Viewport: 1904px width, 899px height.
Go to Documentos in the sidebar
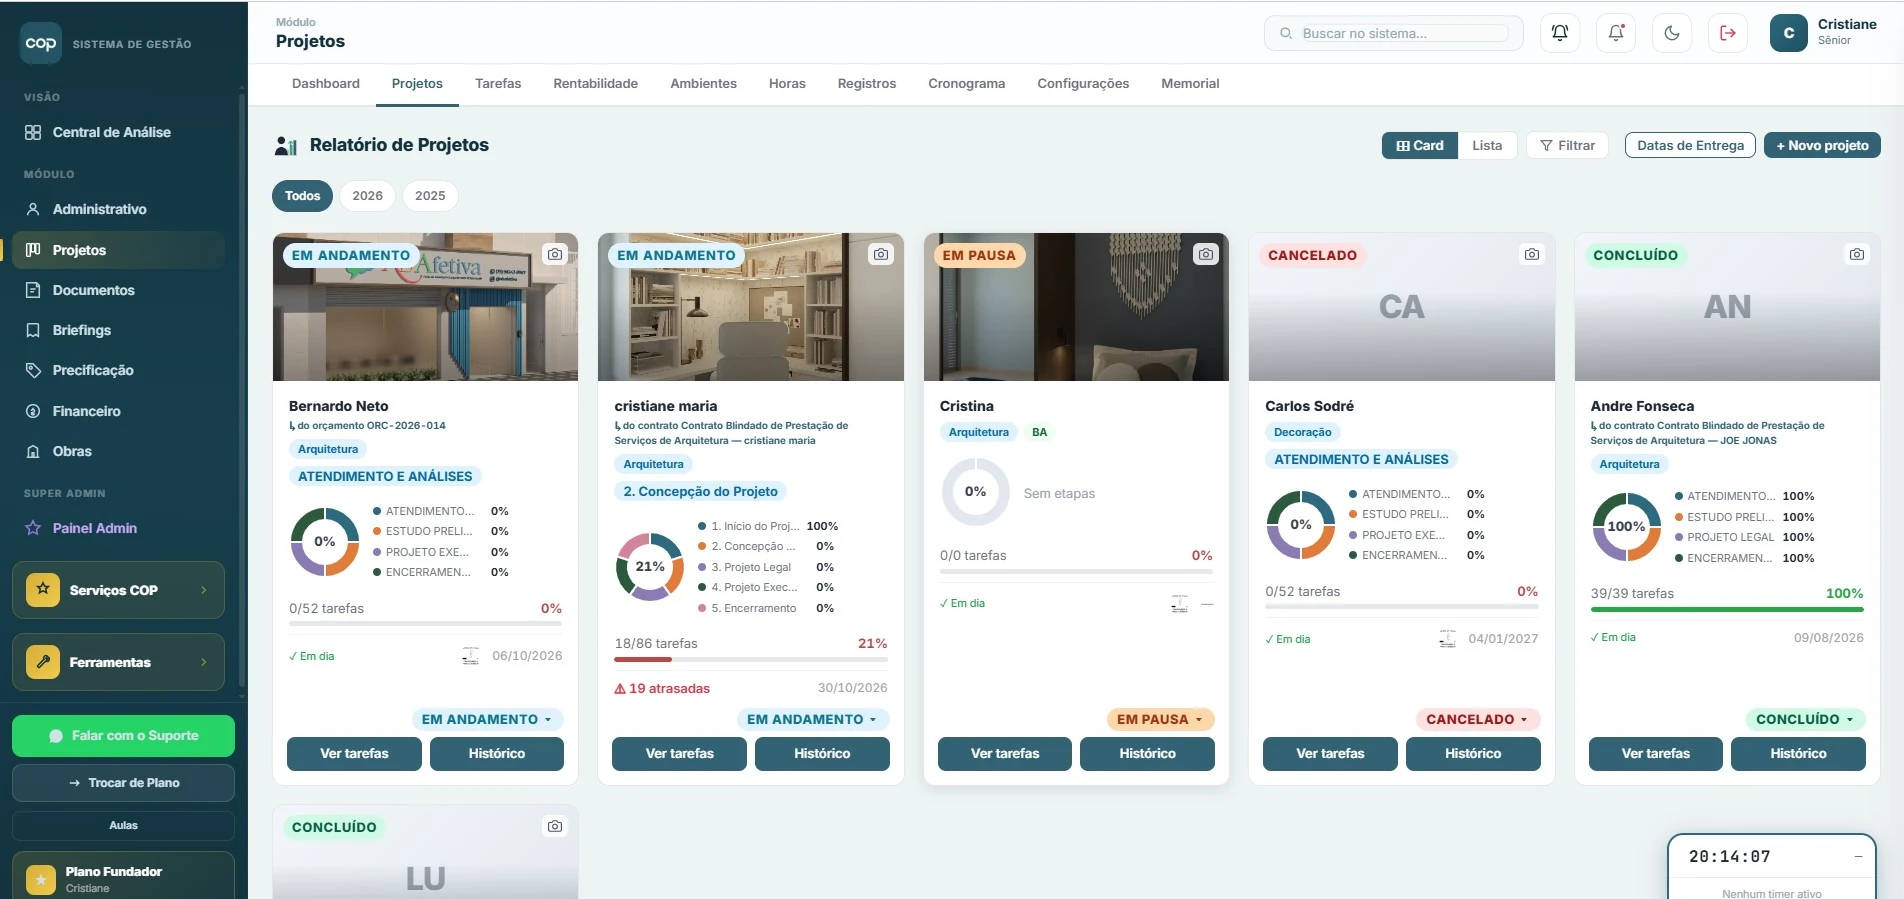(93, 290)
